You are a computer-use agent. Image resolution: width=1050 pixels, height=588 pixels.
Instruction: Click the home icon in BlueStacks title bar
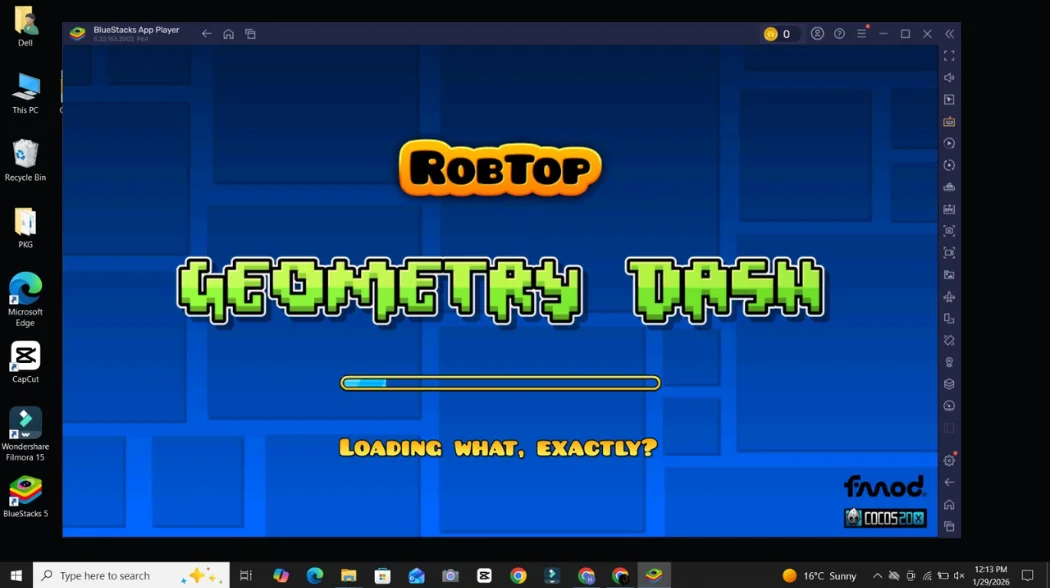tap(228, 34)
